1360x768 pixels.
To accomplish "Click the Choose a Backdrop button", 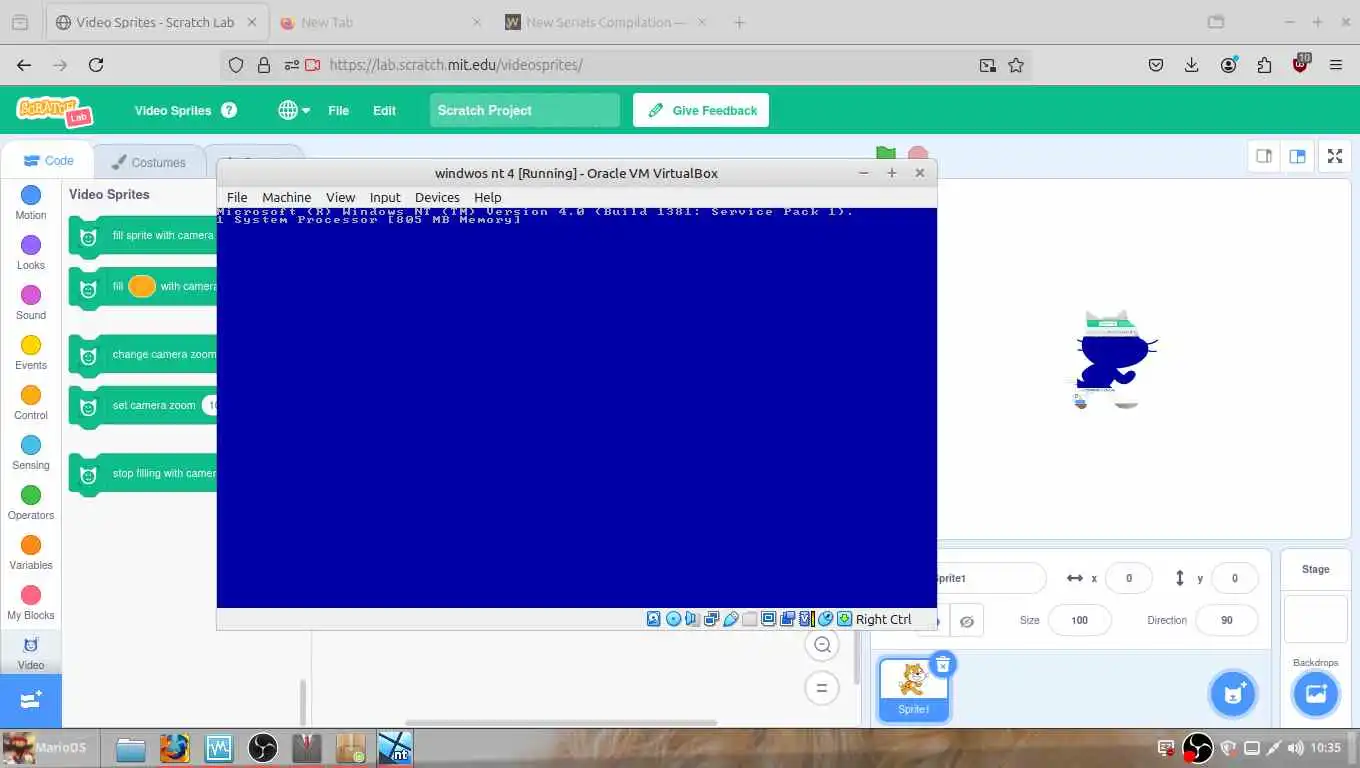I will pos(1316,694).
